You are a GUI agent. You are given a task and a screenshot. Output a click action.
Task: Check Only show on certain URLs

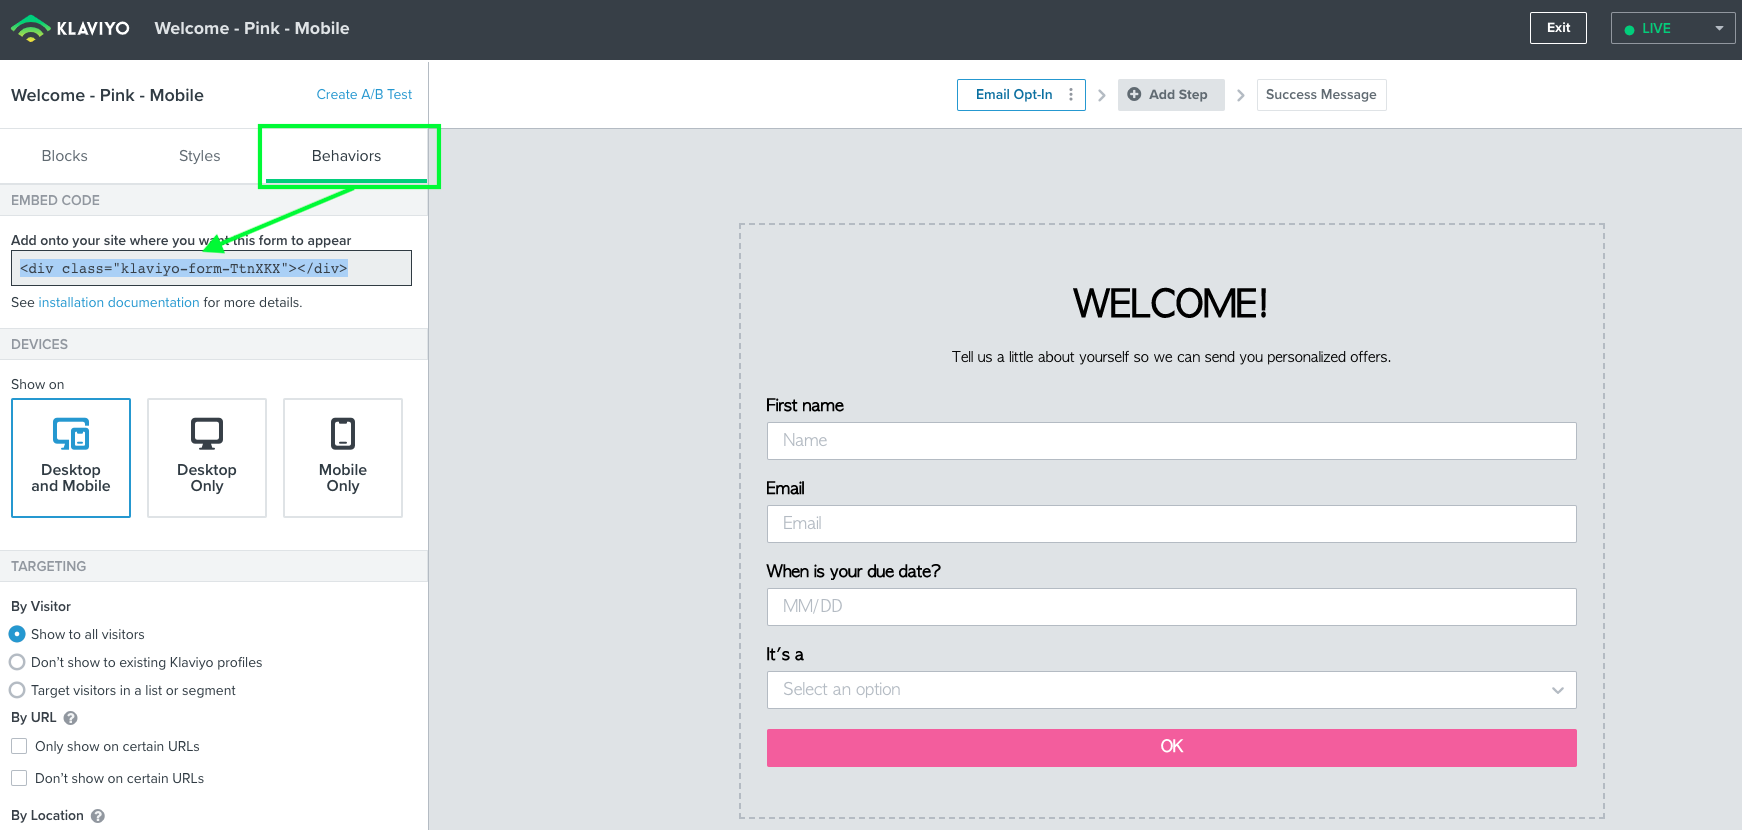[19, 746]
